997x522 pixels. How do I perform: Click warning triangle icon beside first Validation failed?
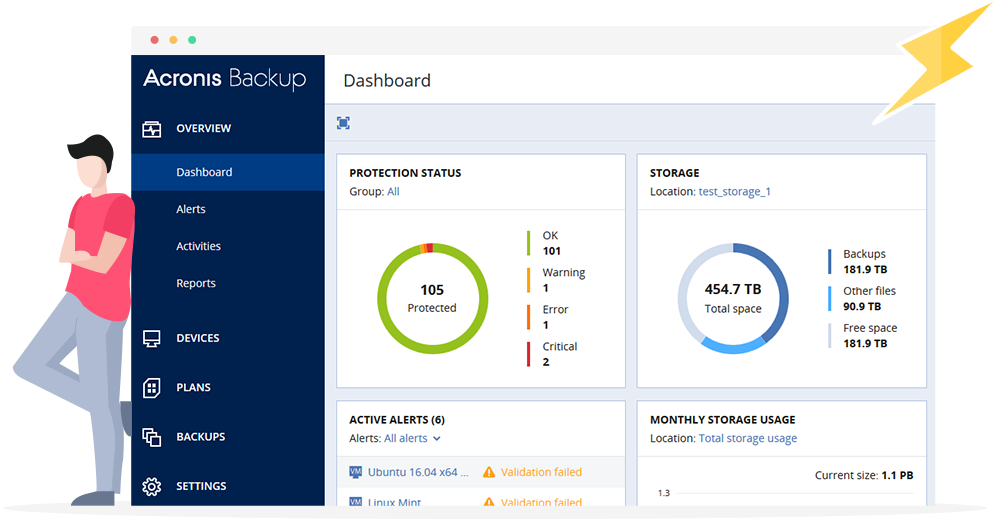click(x=489, y=472)
